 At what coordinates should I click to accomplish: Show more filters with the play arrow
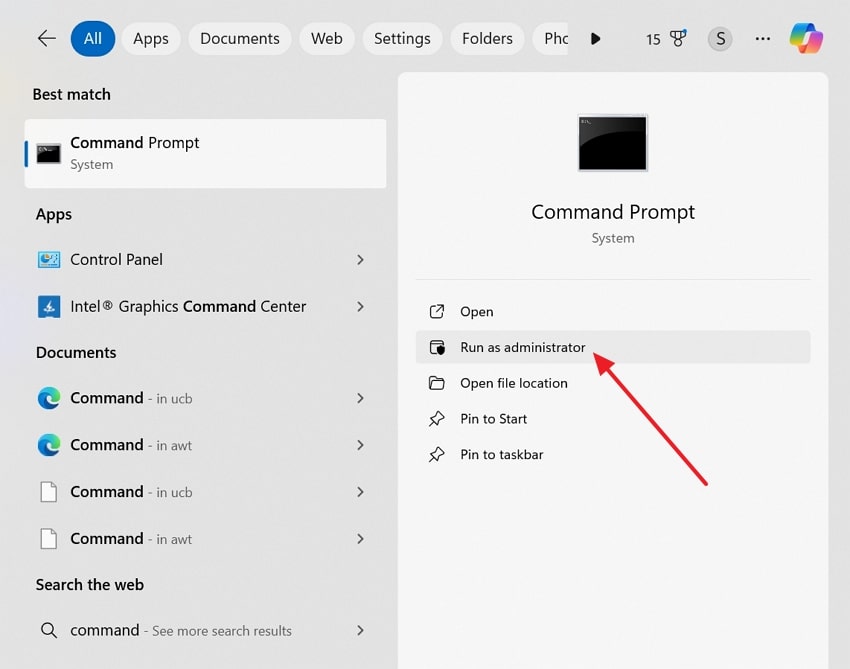coord(596,39)
